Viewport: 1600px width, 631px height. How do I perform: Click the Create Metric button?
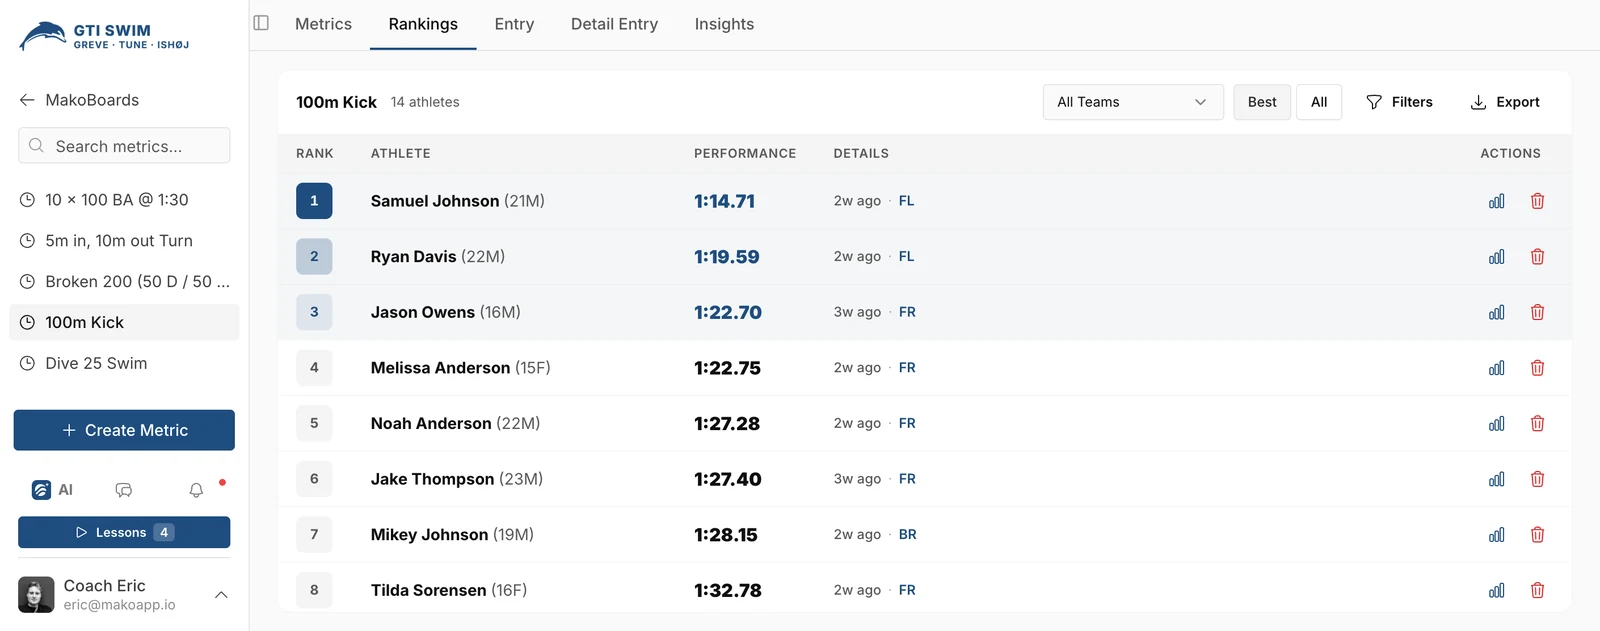[x=124, y=430]
